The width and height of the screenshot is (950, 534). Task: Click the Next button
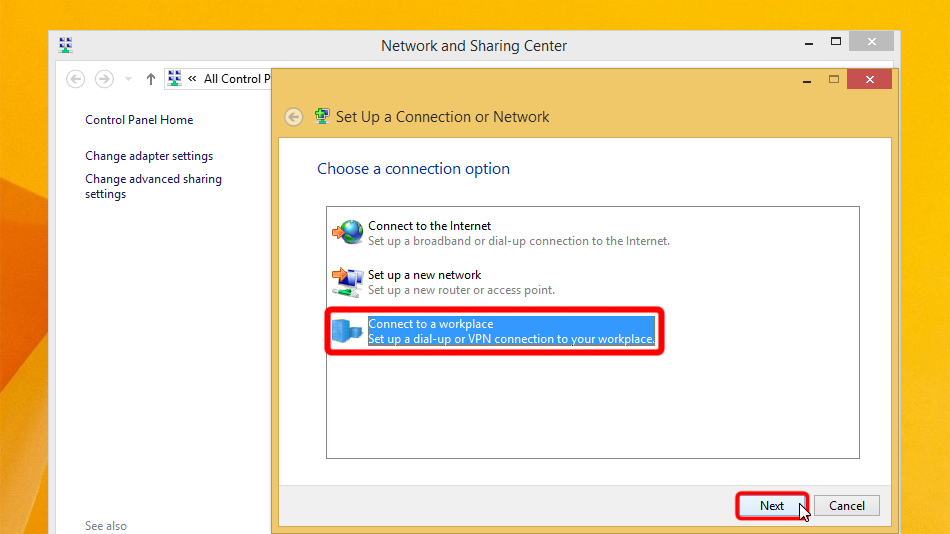(771, 506)
